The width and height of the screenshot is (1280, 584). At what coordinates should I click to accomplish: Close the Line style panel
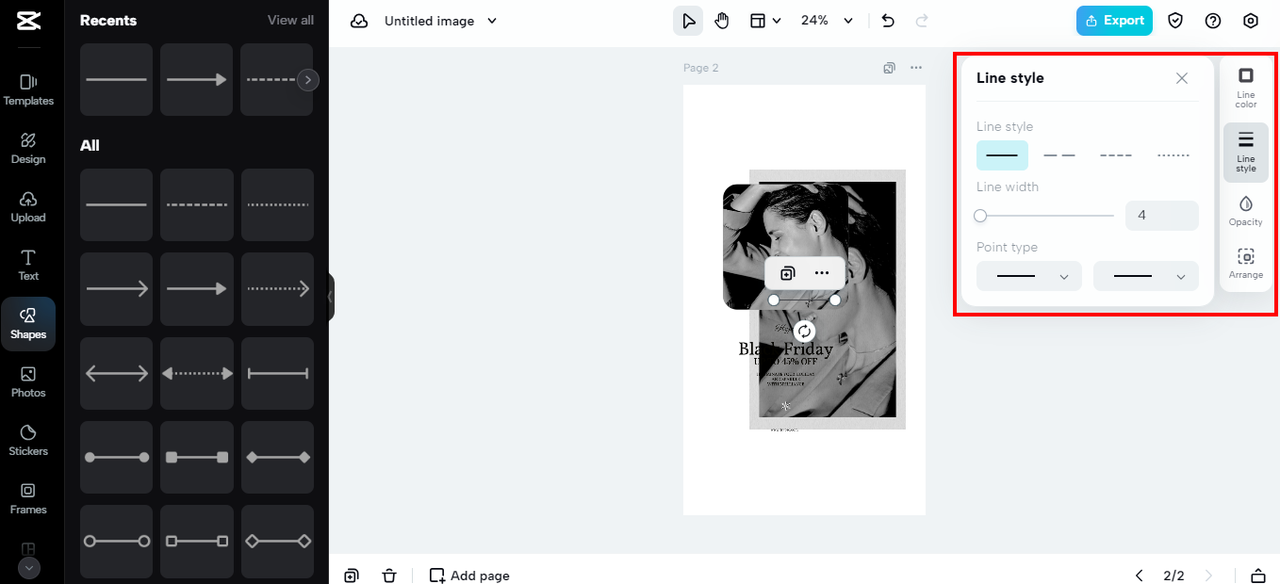(1182, 78)
